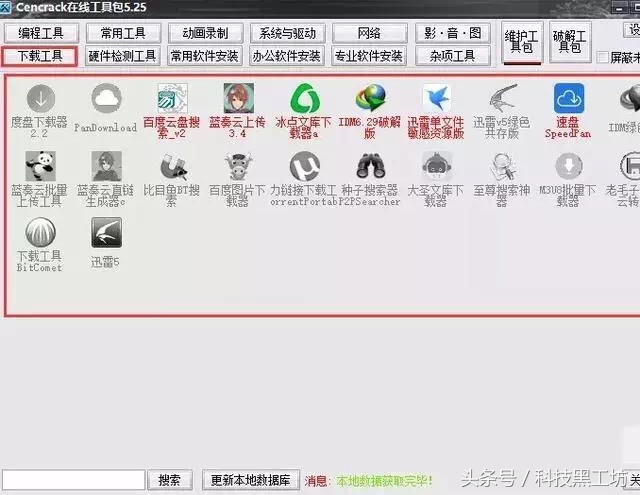Open 迅雷v5绿色共存版 icon

(503, 98)
